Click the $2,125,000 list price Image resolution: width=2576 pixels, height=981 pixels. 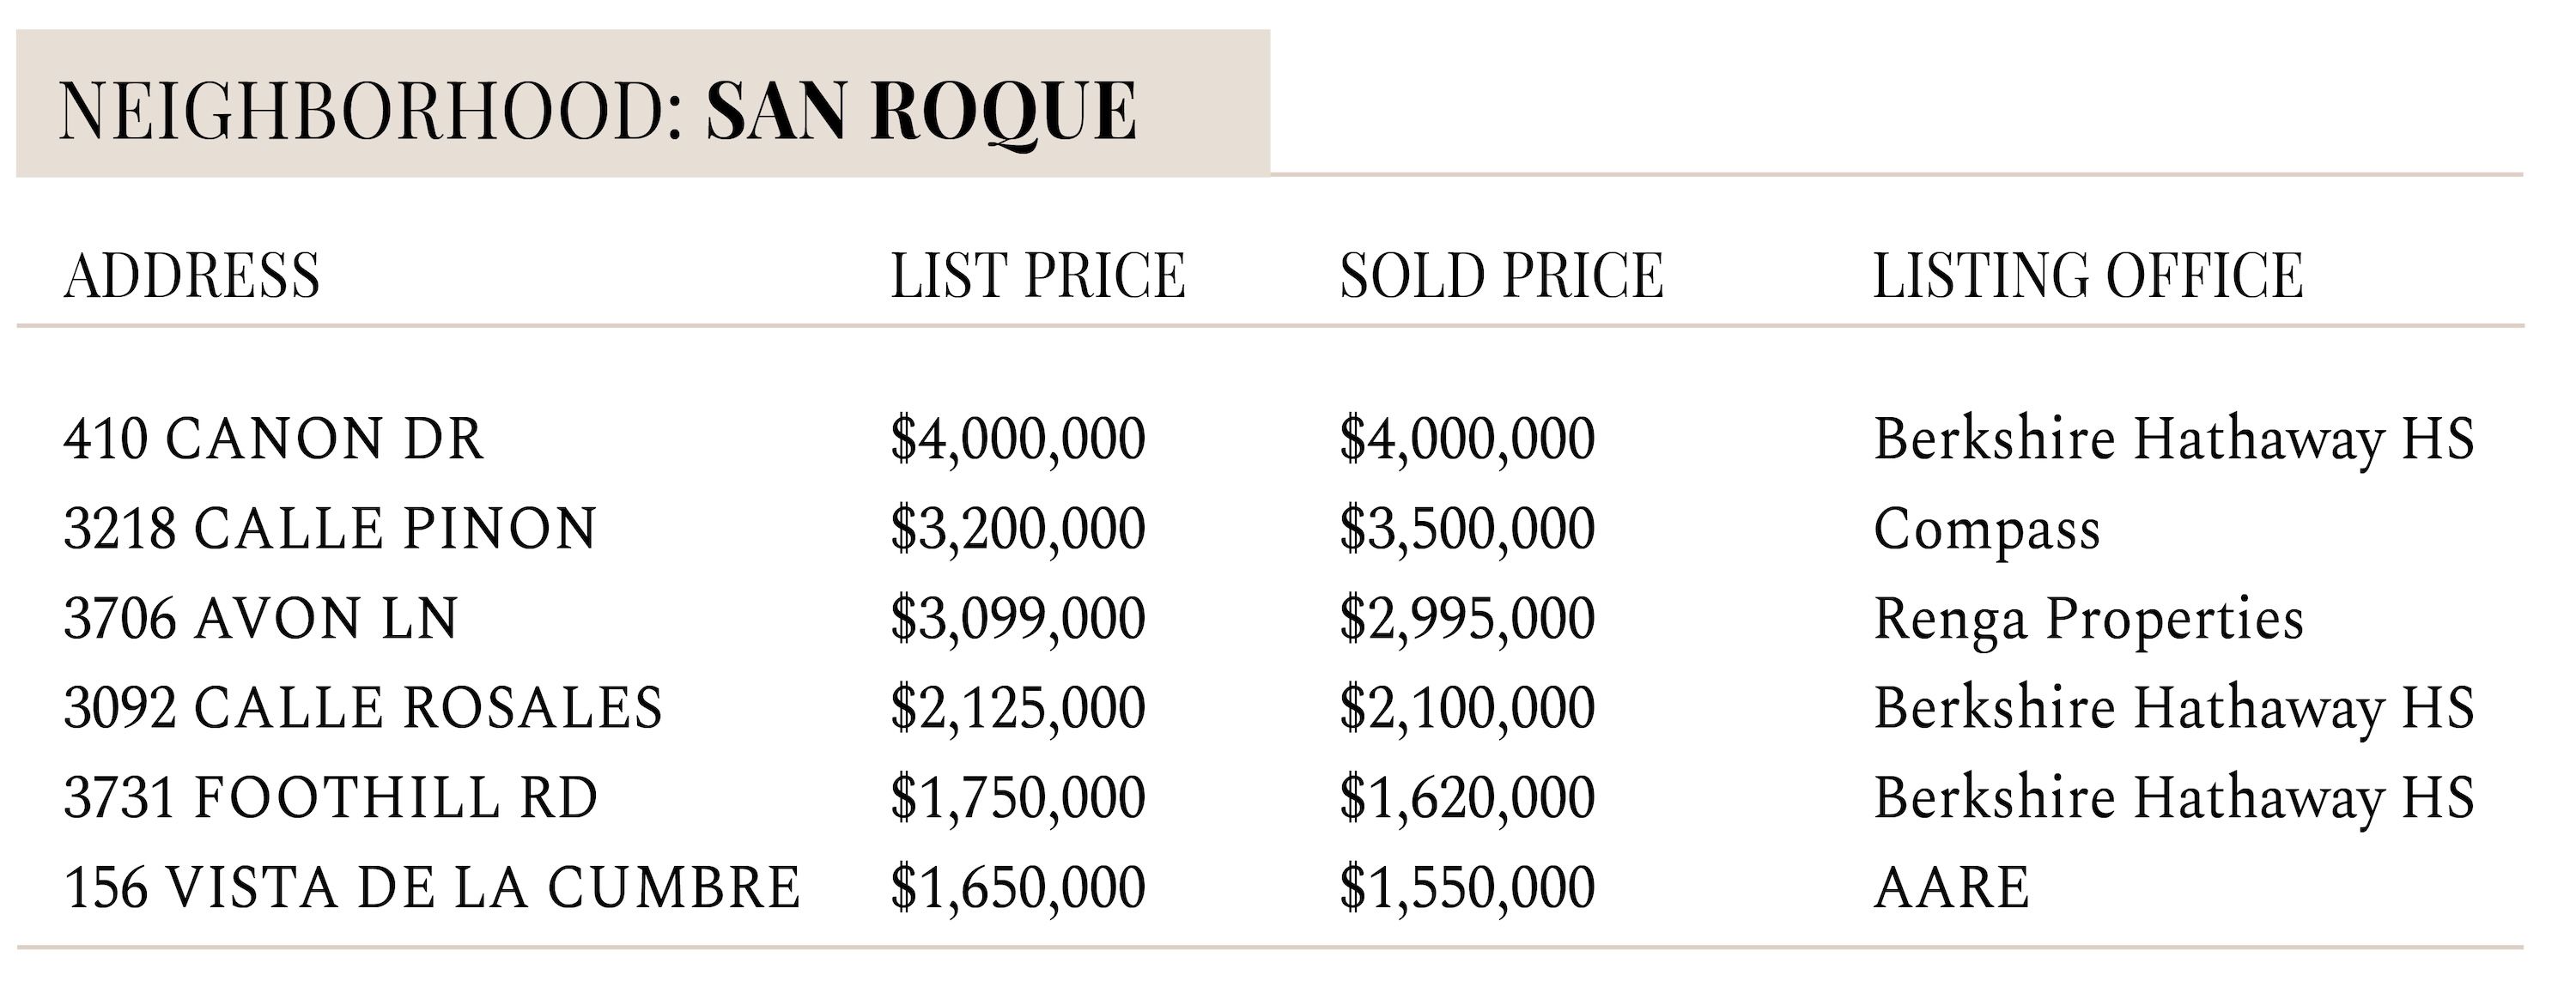click(x=1018, y=709)
